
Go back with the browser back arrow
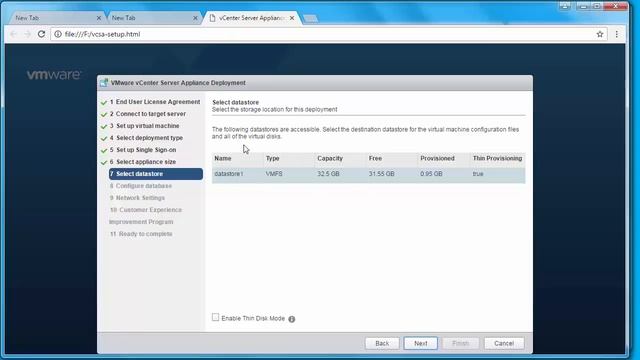click(14, 34)
